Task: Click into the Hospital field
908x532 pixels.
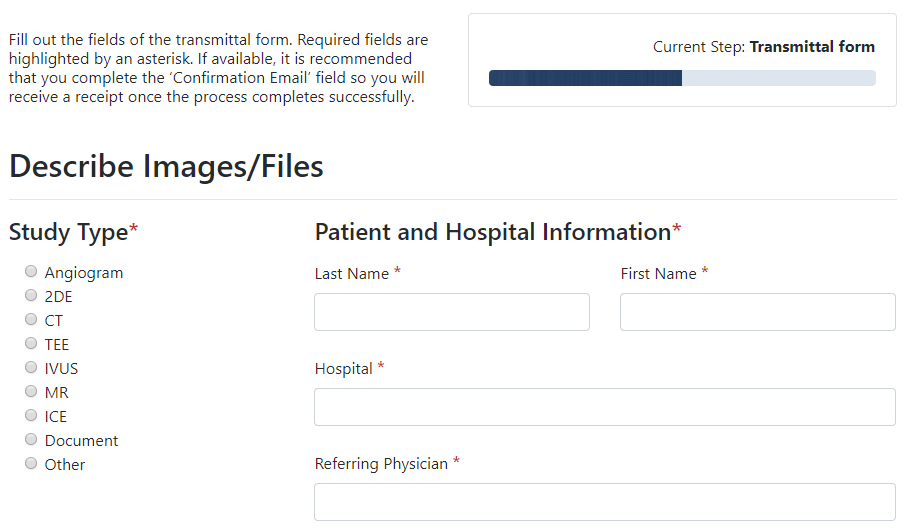Action: point(604,407)
